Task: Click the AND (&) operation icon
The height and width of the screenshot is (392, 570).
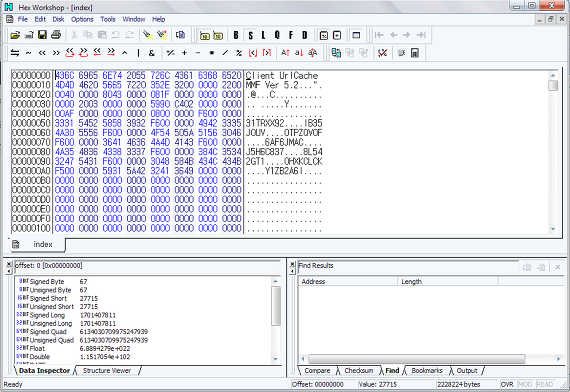Action: point(152,53)
